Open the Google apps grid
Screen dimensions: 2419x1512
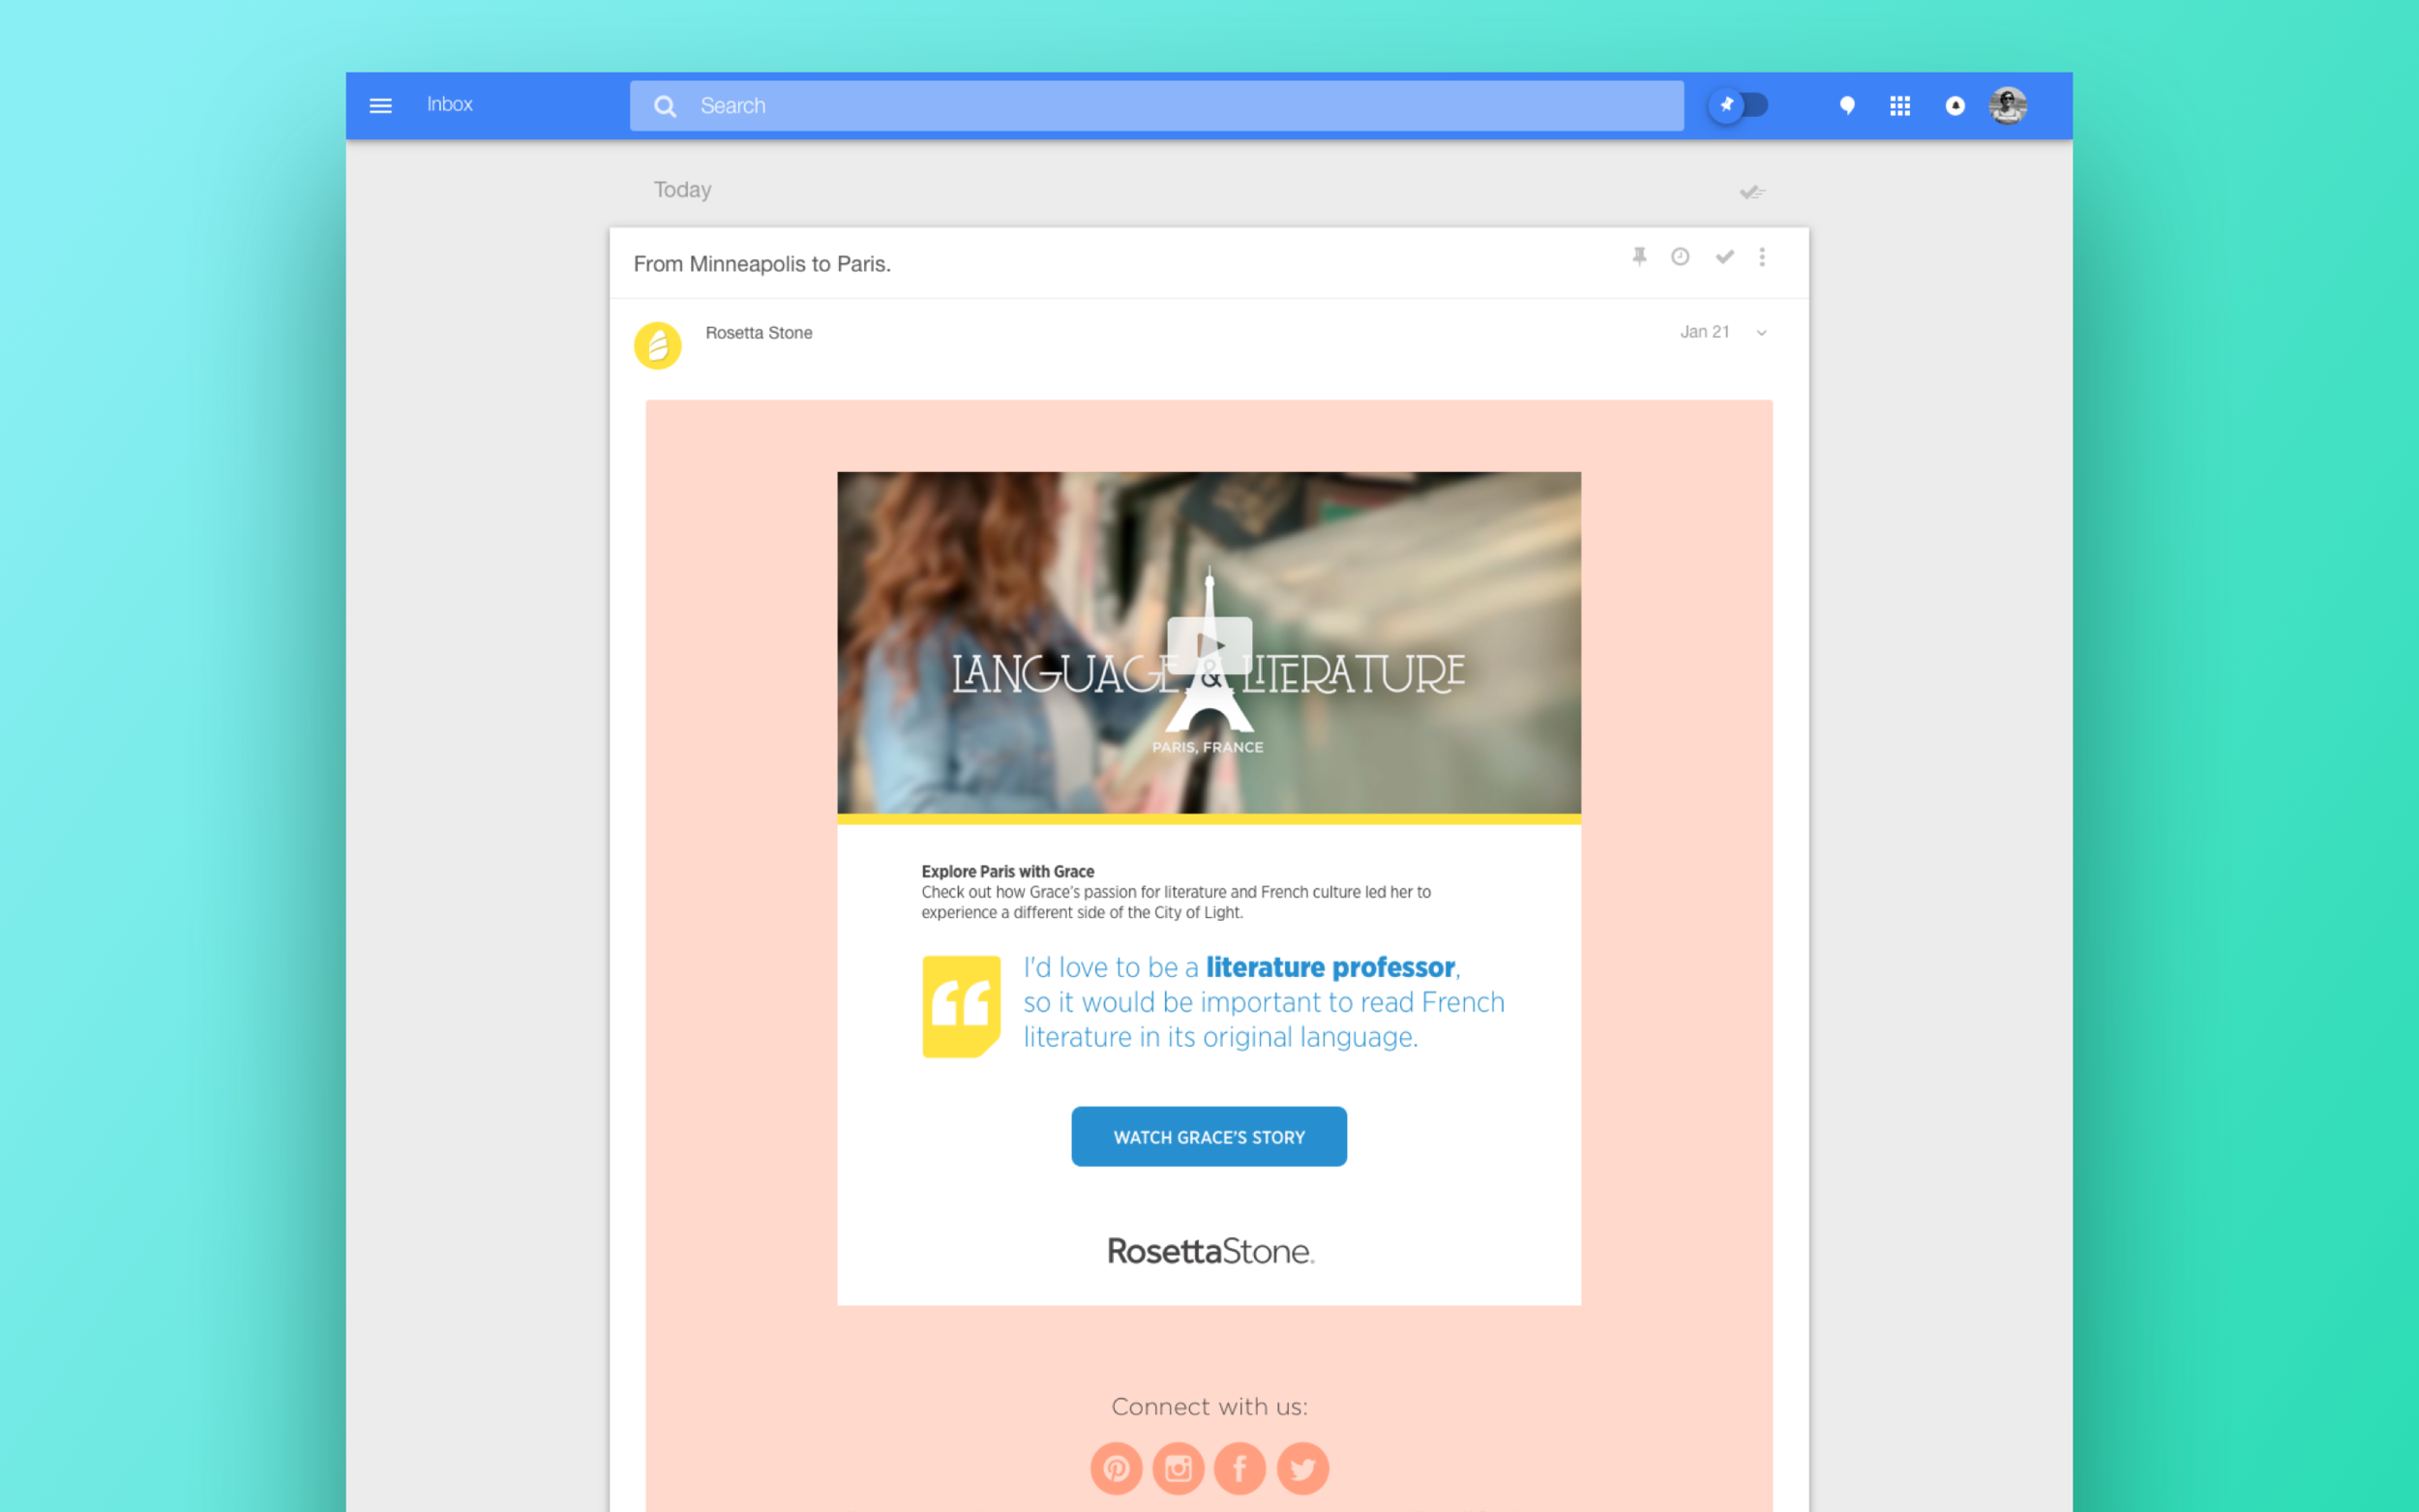pyautogui.click(x=1900, y=105)
